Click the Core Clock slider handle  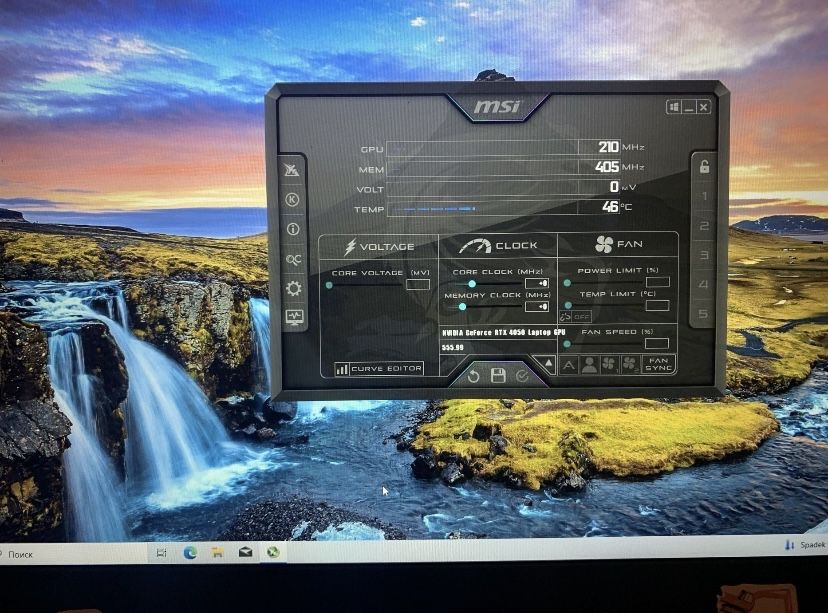pyautogui.click(x=472, y=284)
